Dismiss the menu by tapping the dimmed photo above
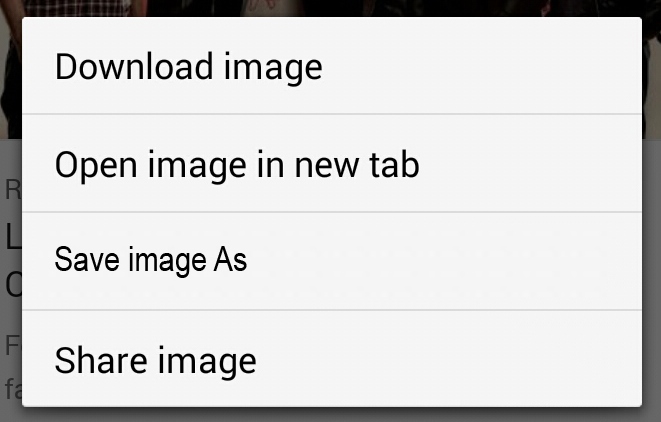 [x=330, y=8]
